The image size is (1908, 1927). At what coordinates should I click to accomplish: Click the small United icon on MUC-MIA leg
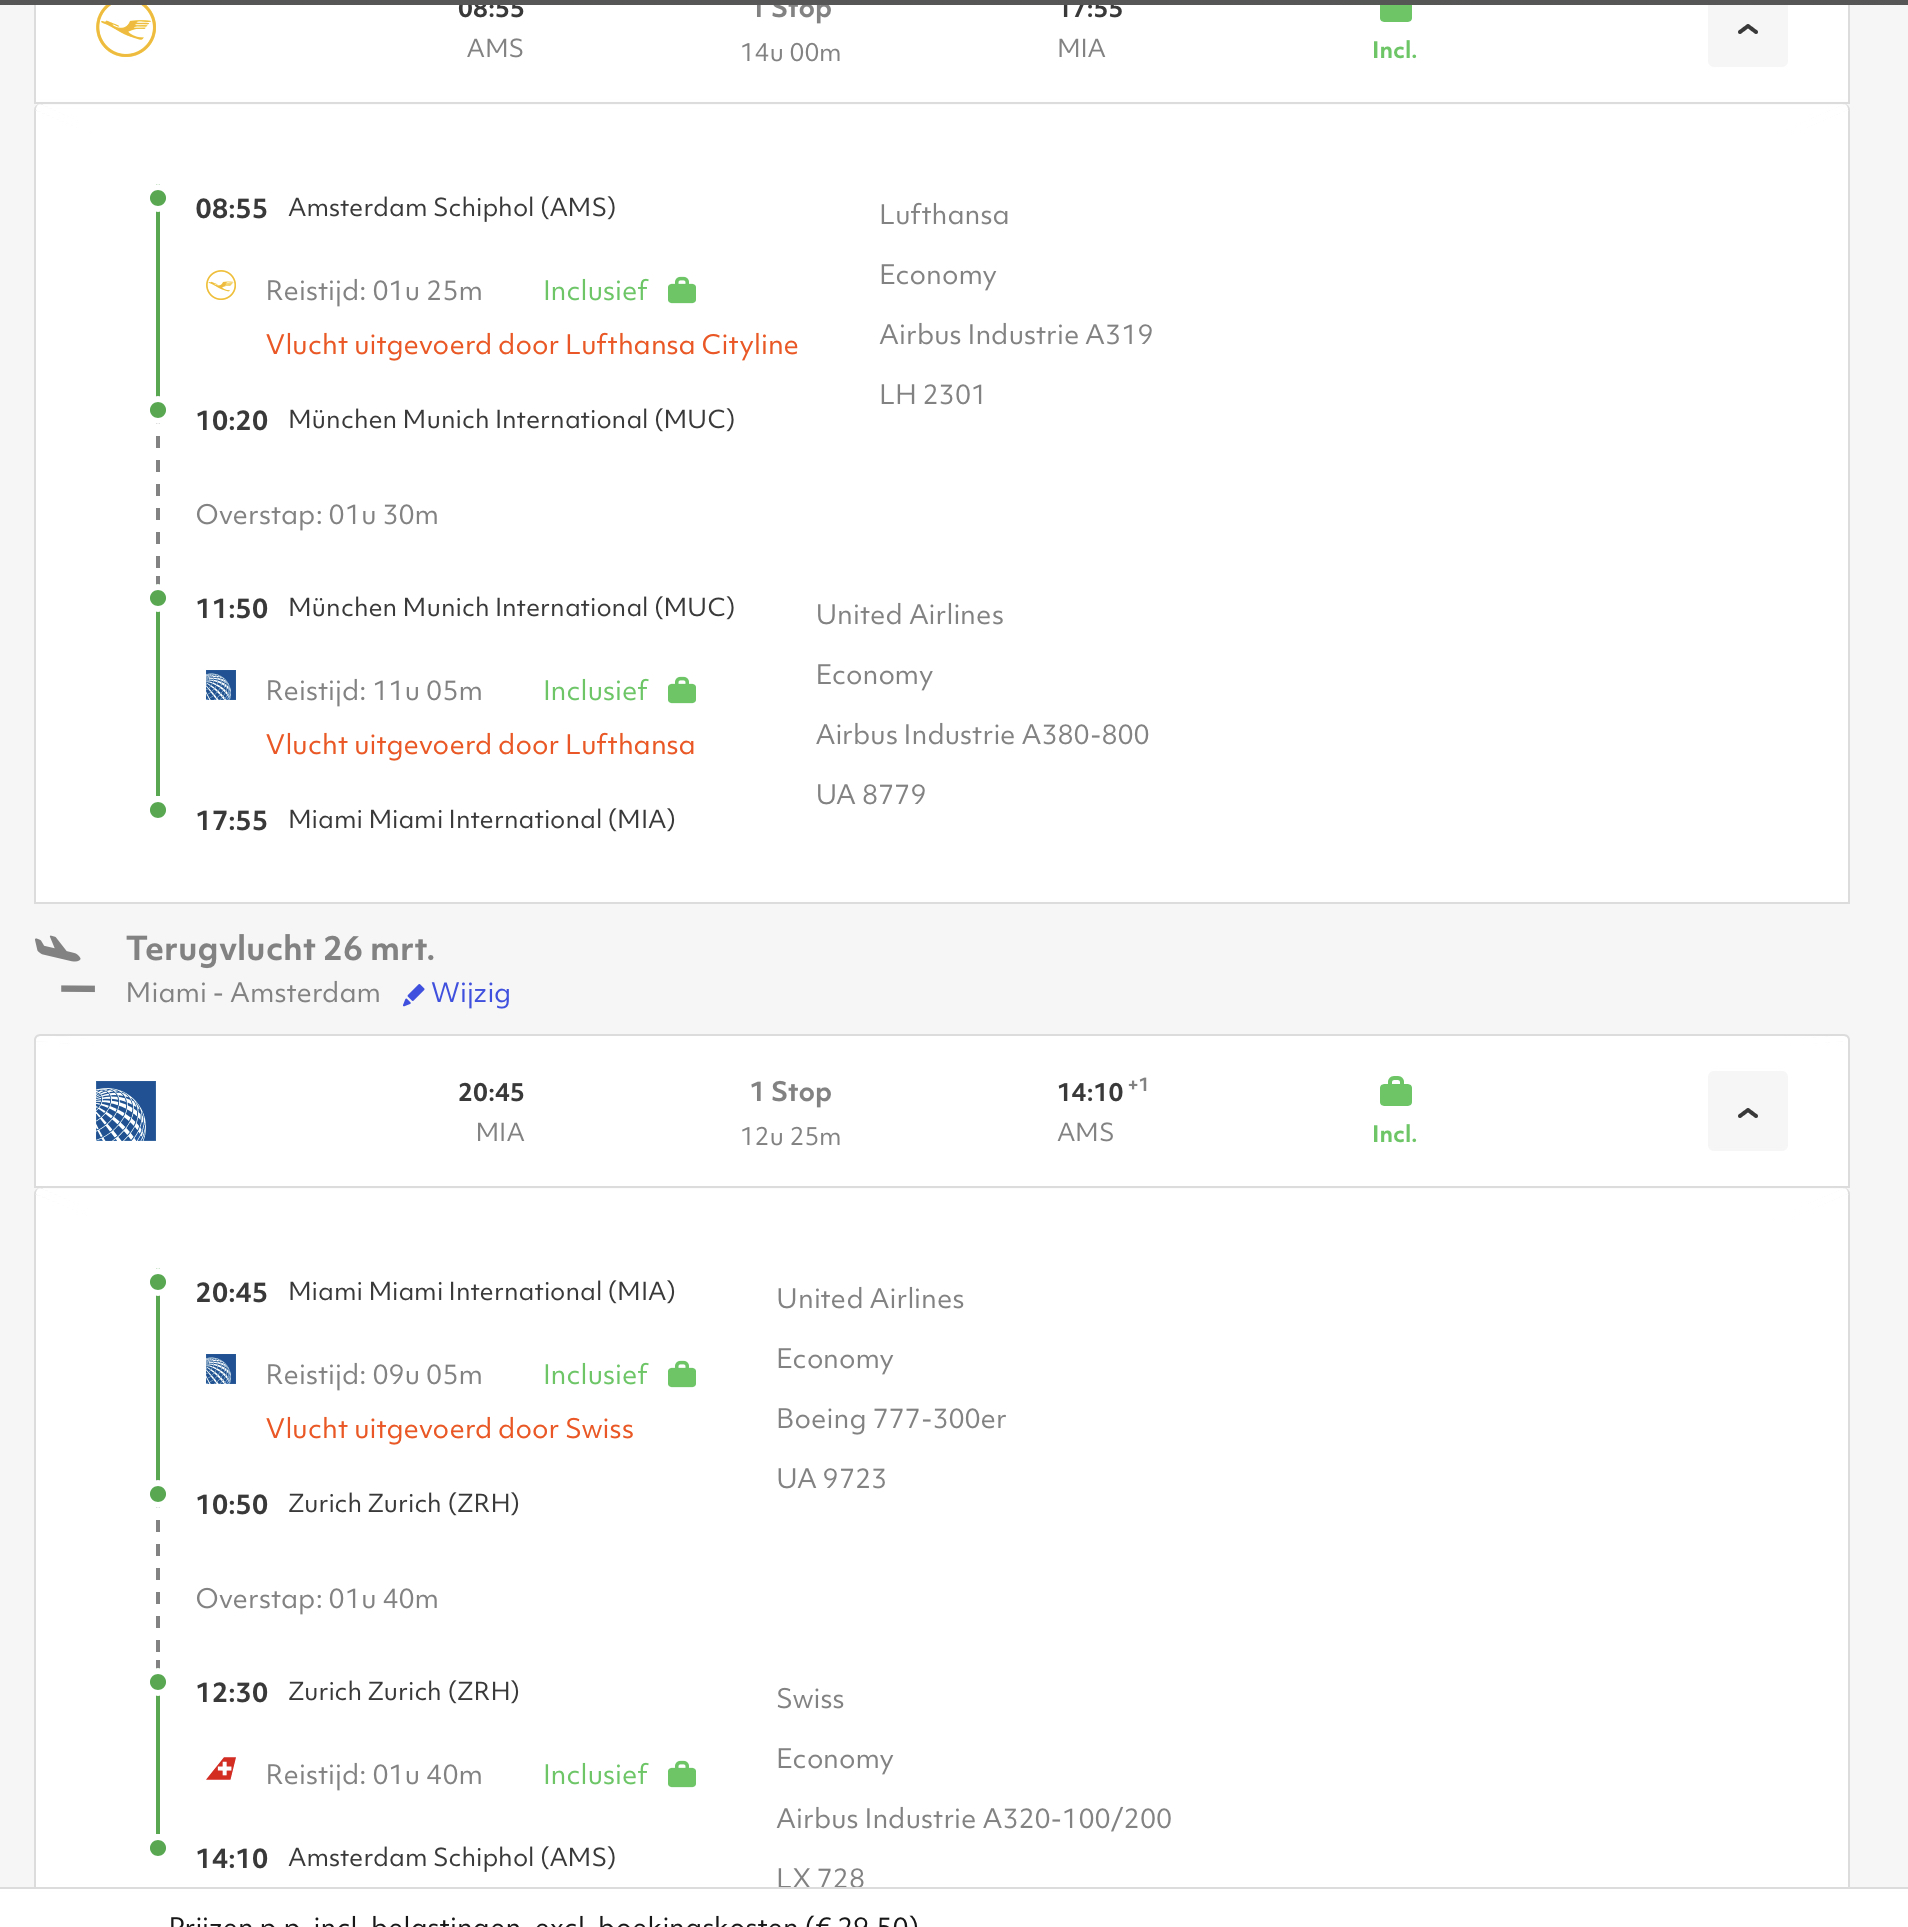tap(221, 686)
